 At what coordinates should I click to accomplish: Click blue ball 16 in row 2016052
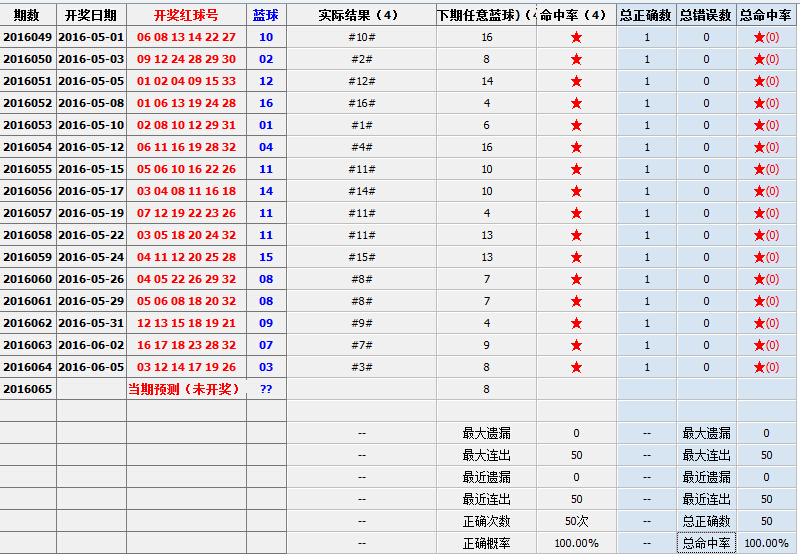point(266,103)
